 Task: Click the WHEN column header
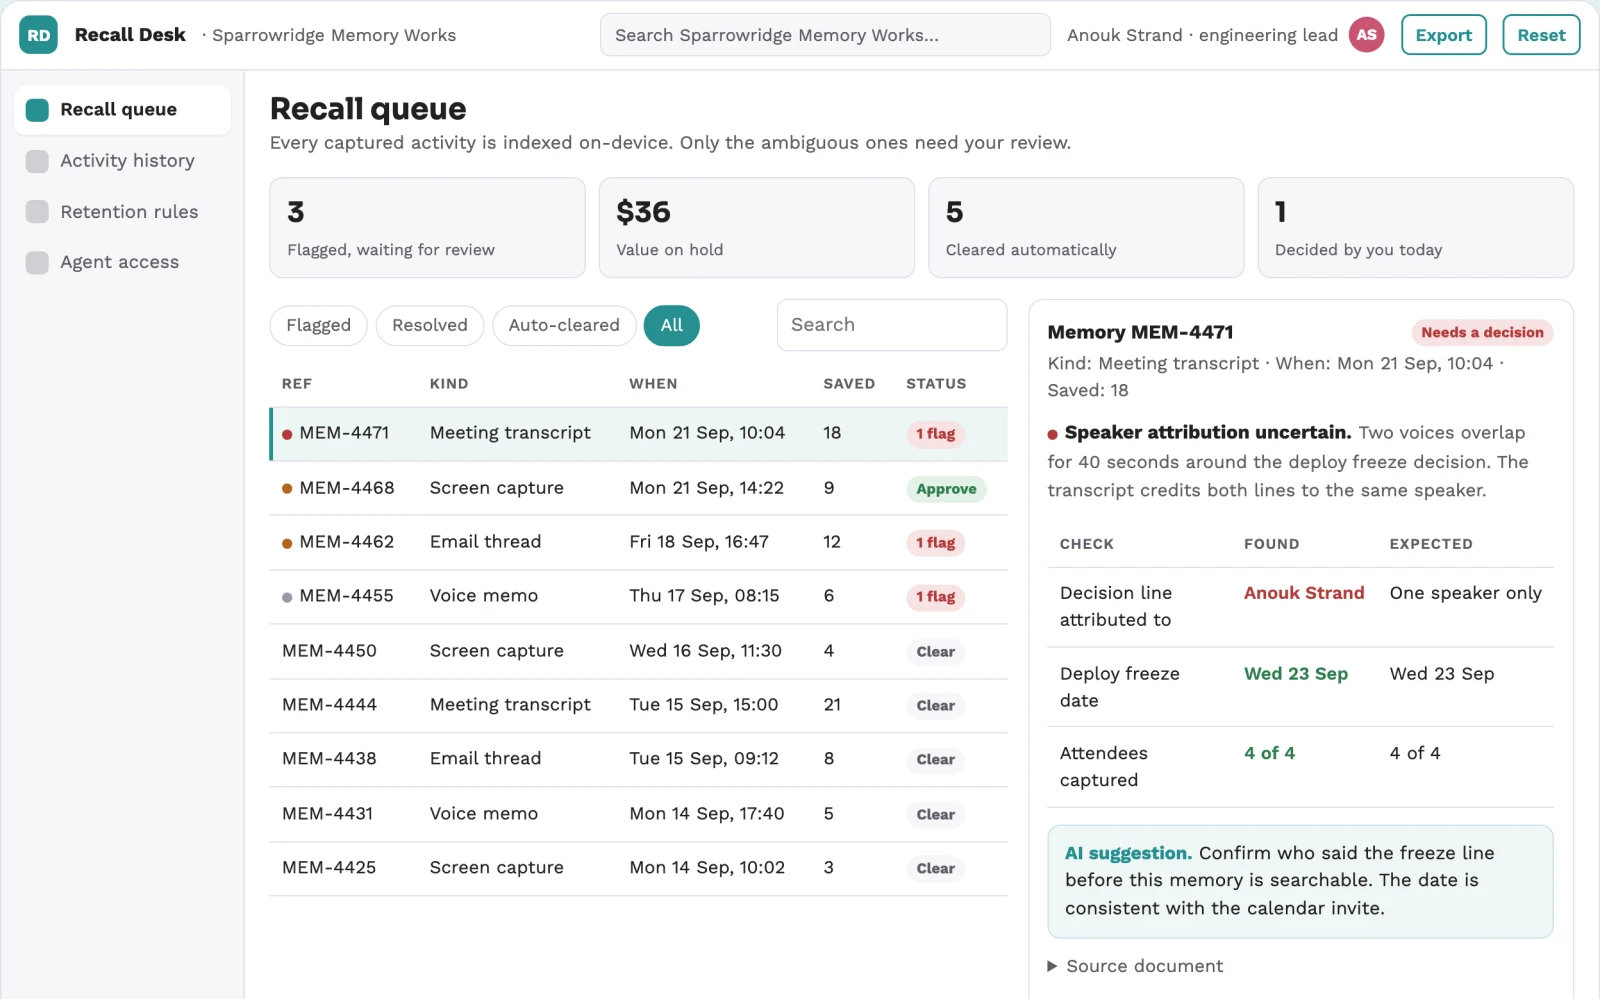[653, 384]
